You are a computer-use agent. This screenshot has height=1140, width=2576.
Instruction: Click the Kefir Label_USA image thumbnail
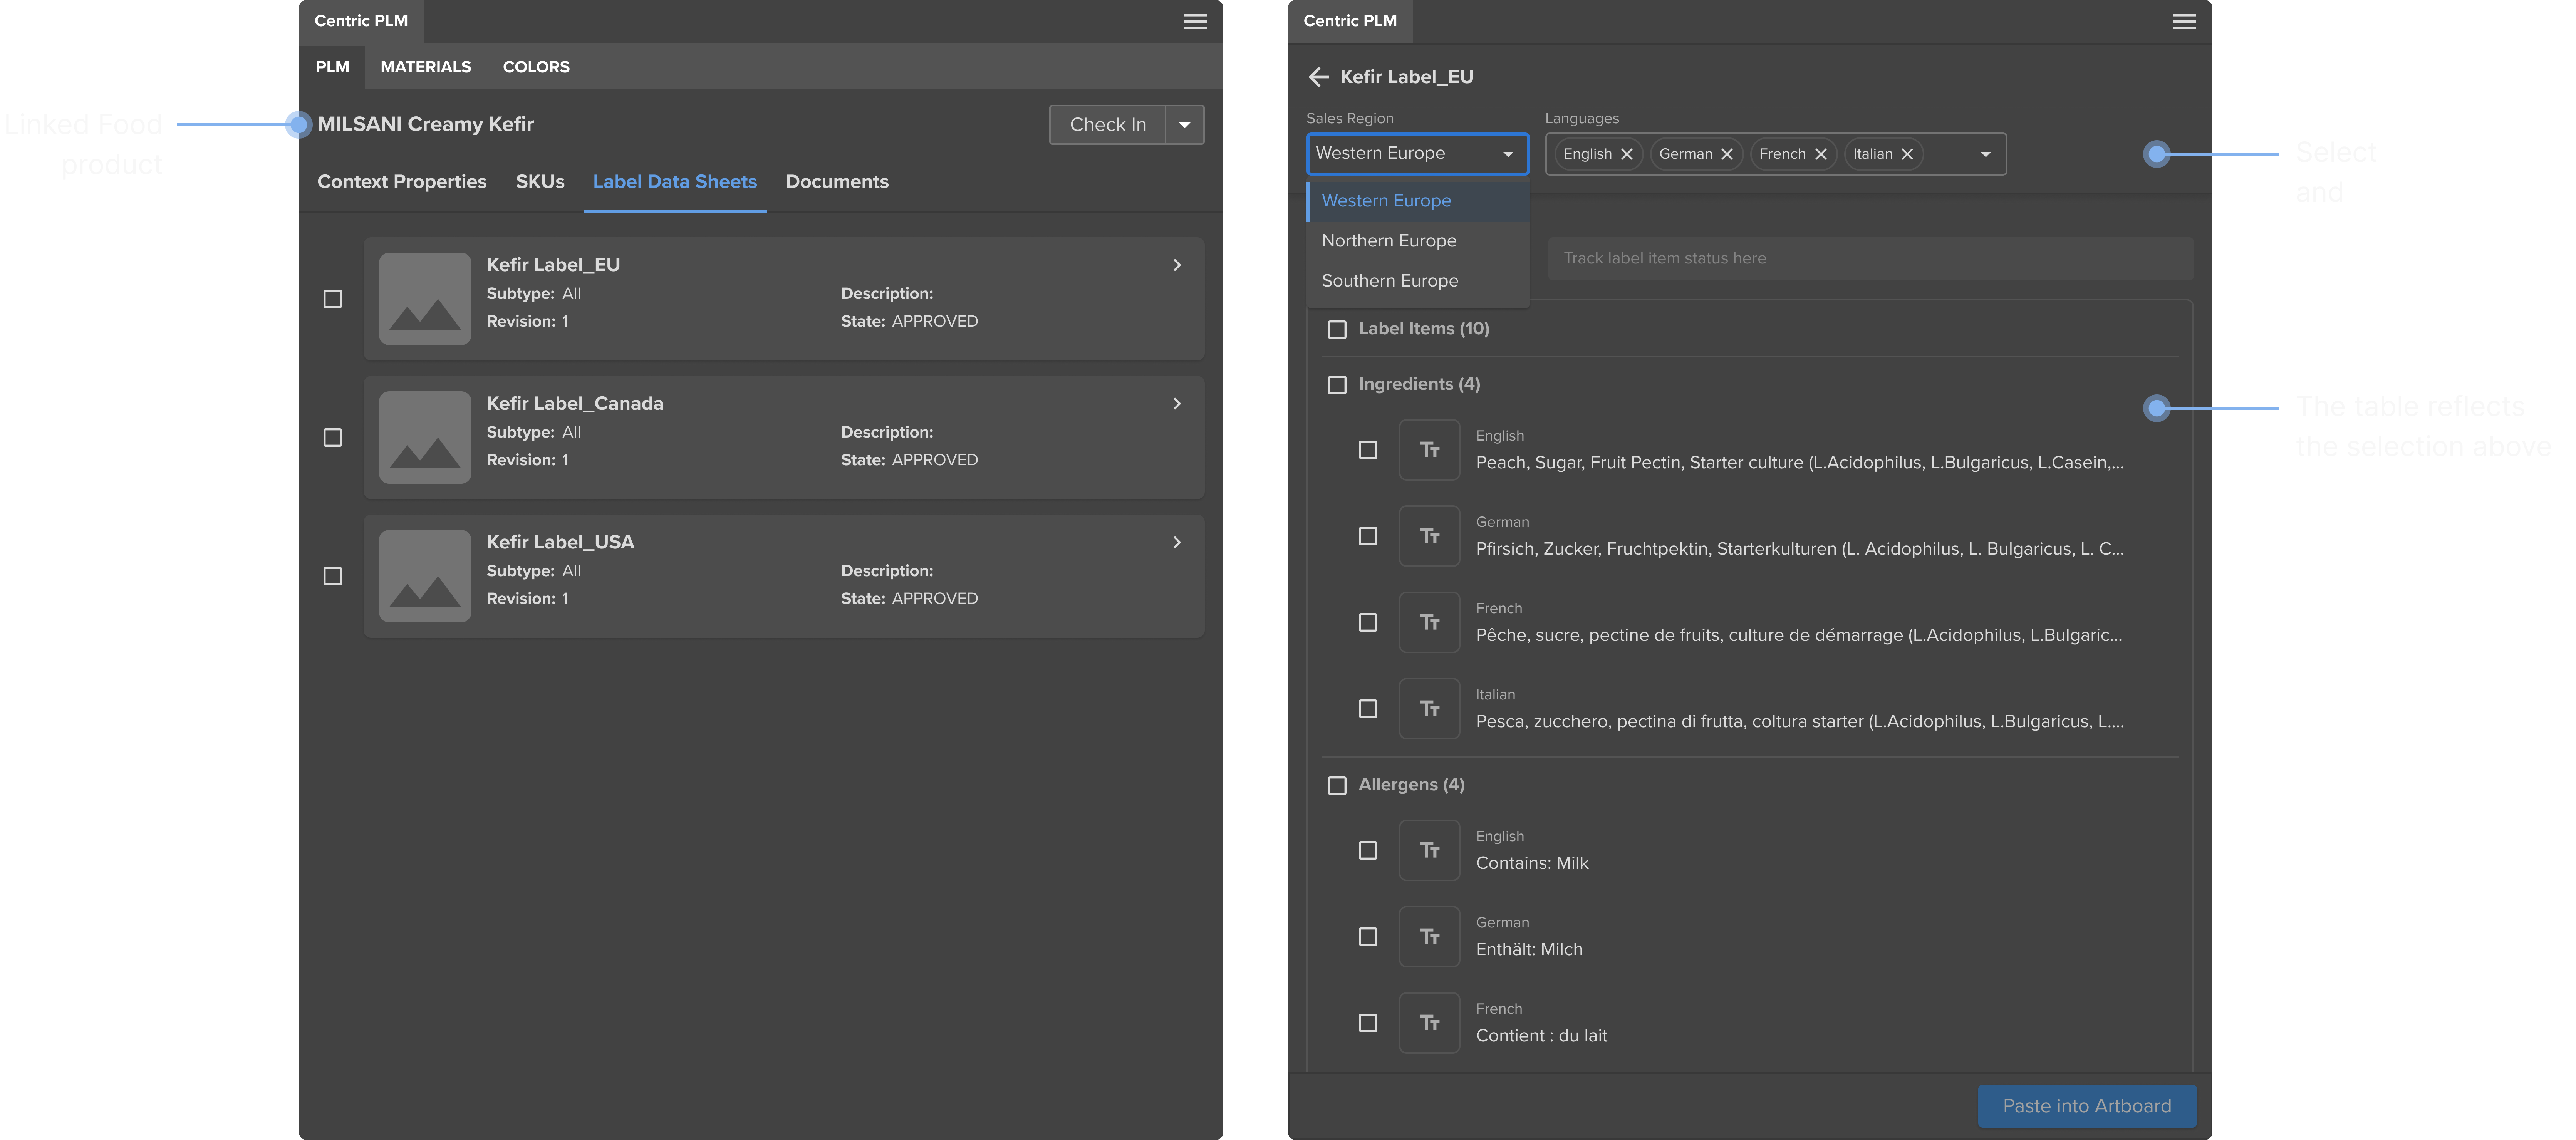click(x=425, y=576)
